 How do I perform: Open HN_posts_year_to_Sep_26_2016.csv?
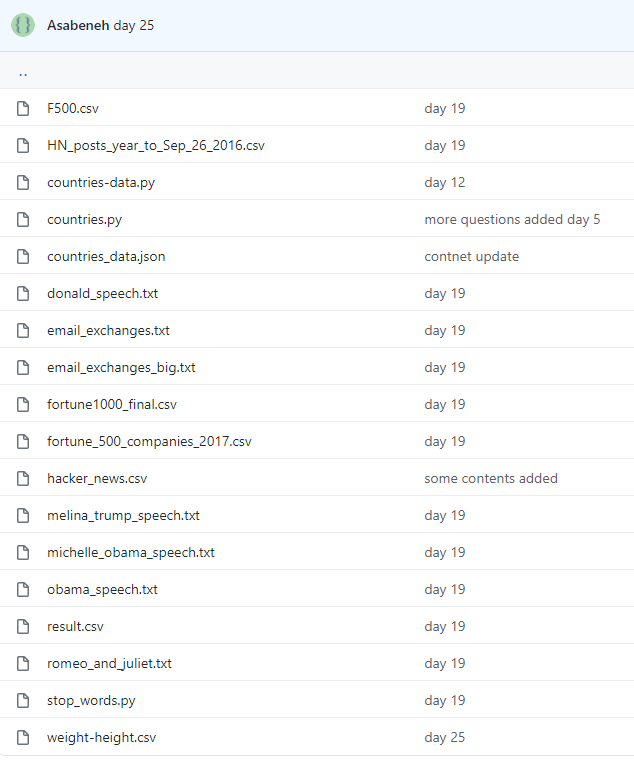(156, 145)
